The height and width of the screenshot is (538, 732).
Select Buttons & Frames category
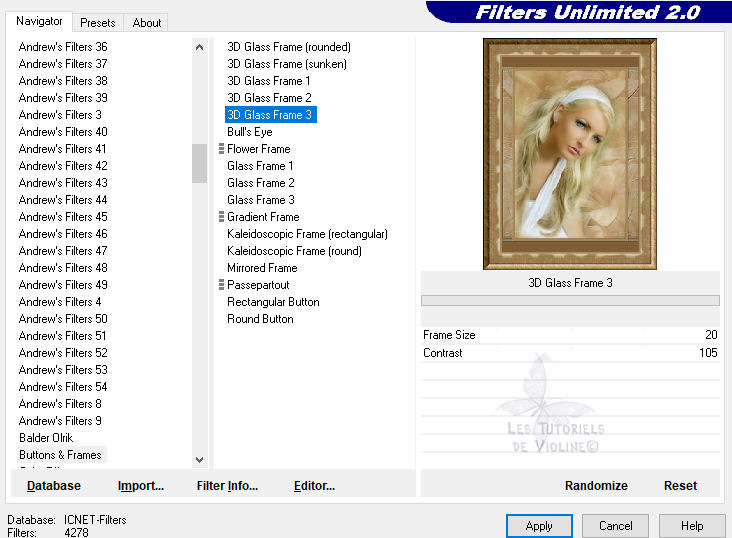click(60, 454)
